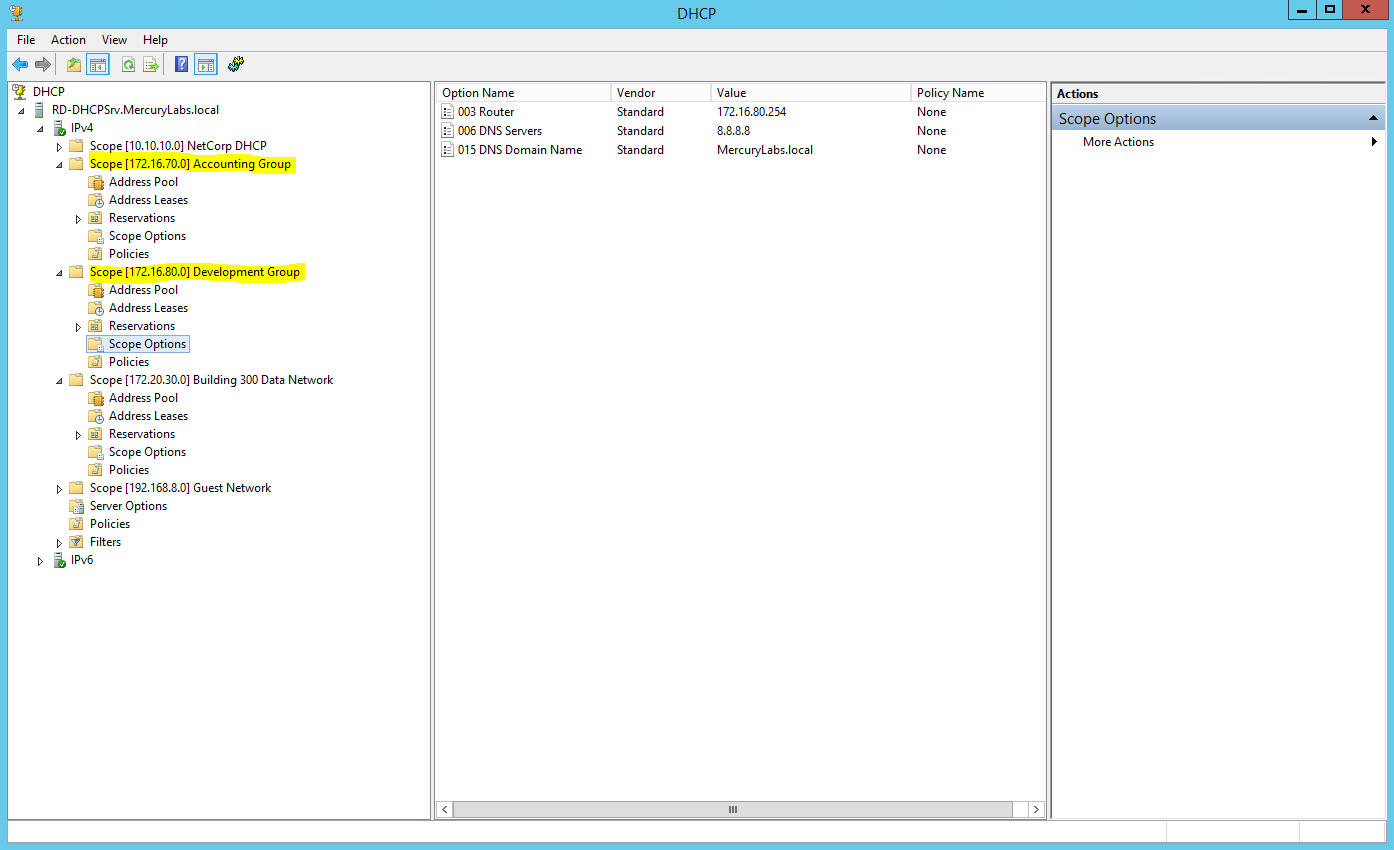Click the Export List toolbar icon
The height and width of the screenshot is (850, 1394).
tap(151, 65)
